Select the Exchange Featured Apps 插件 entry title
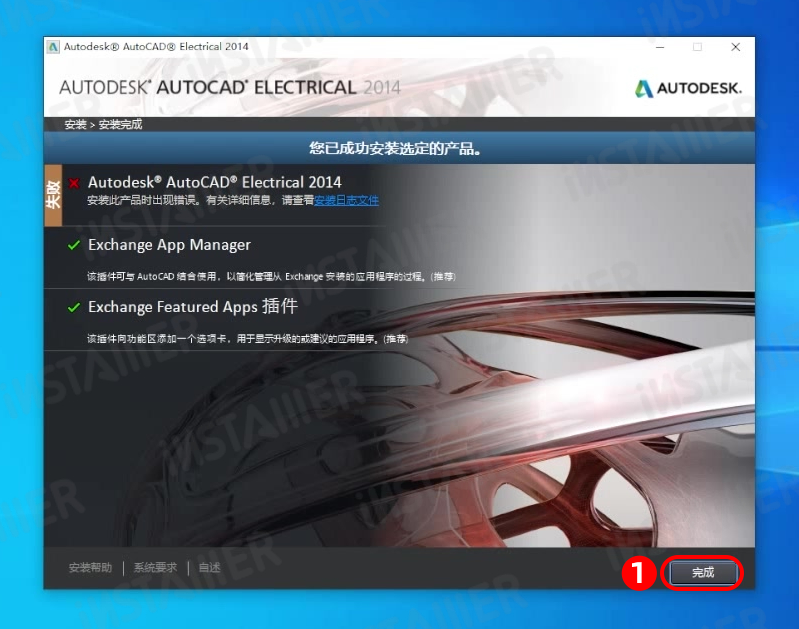This screenshot has width=799, height=629. [x=193, y=306]
